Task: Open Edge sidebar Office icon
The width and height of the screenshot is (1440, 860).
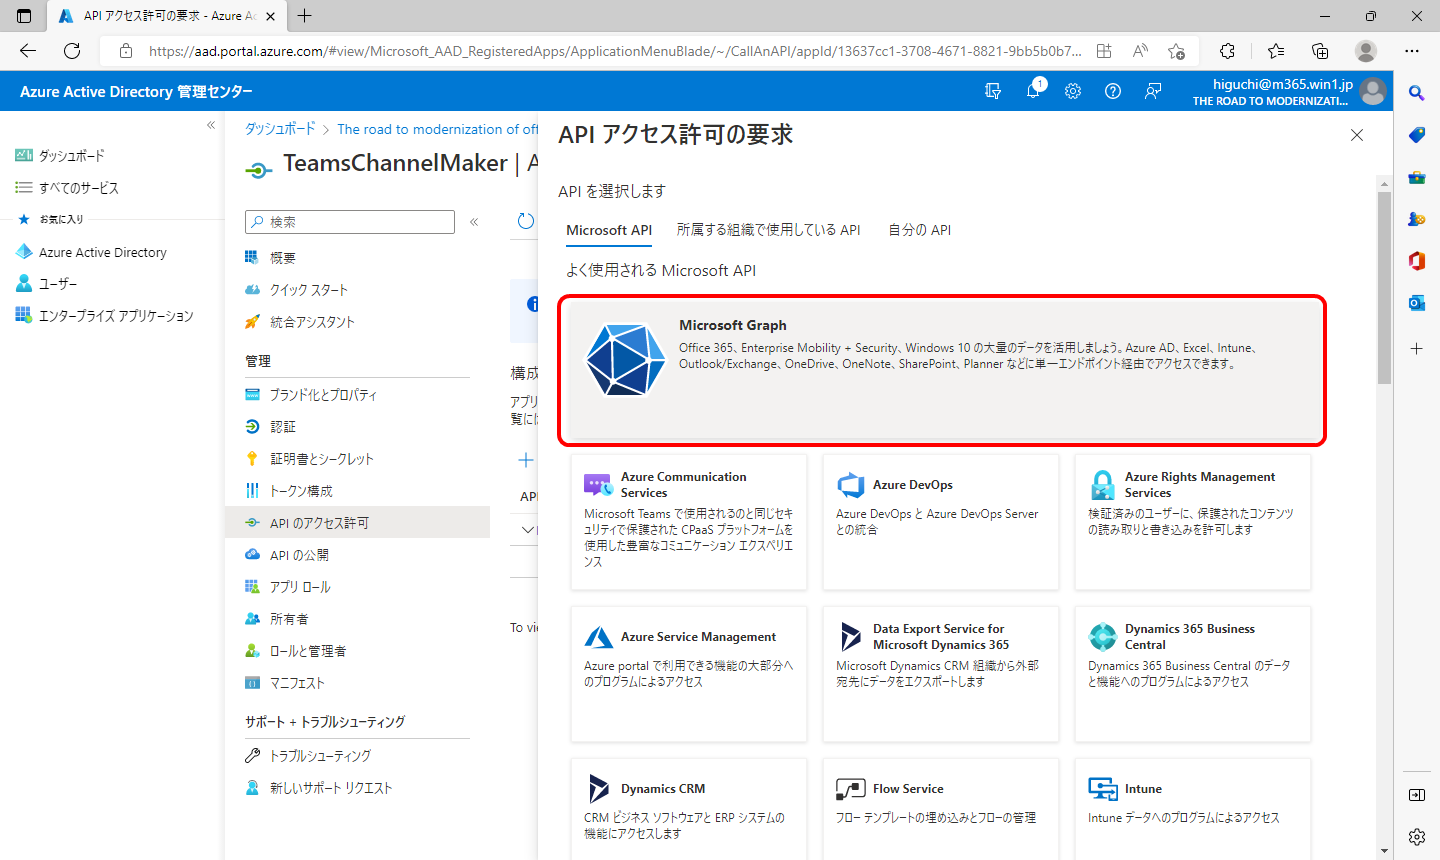Action: click(1417, 261)
